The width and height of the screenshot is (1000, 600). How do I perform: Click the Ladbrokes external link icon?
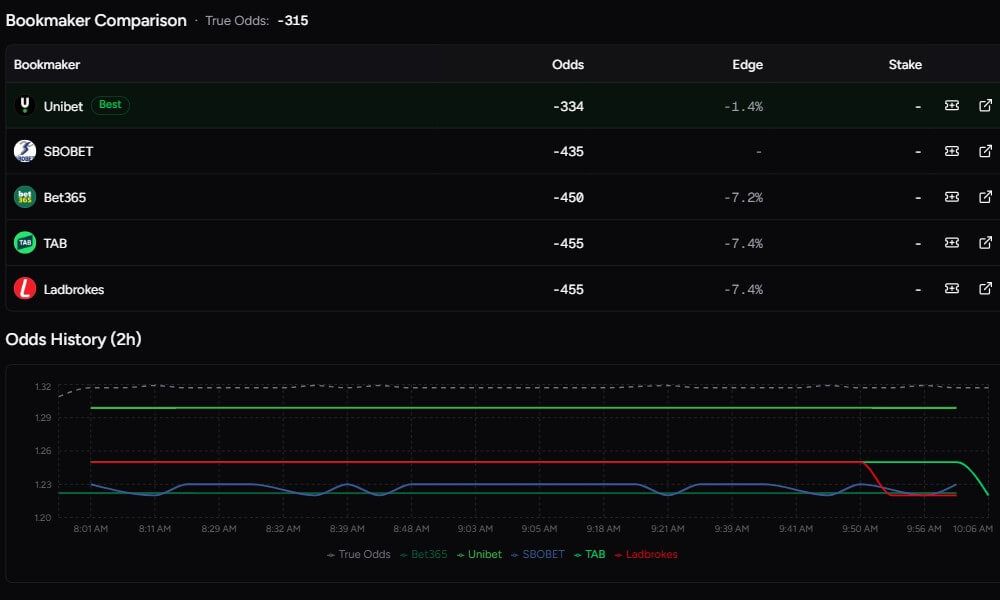pos(986,289)
